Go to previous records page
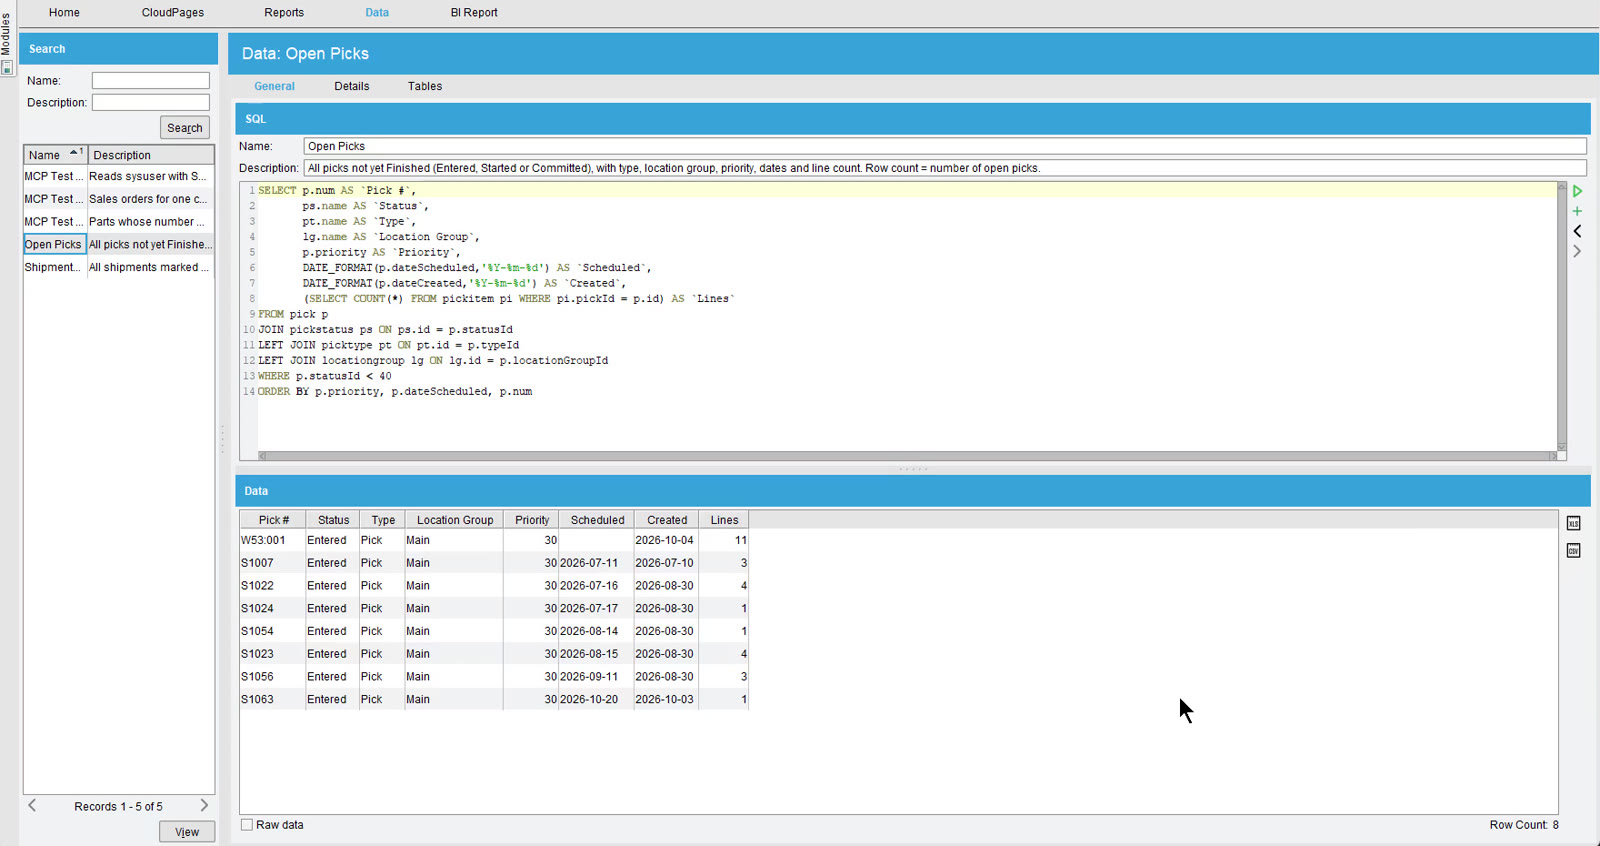The width and height of the screenshot is (1600, 846). (x=33, y=805)
